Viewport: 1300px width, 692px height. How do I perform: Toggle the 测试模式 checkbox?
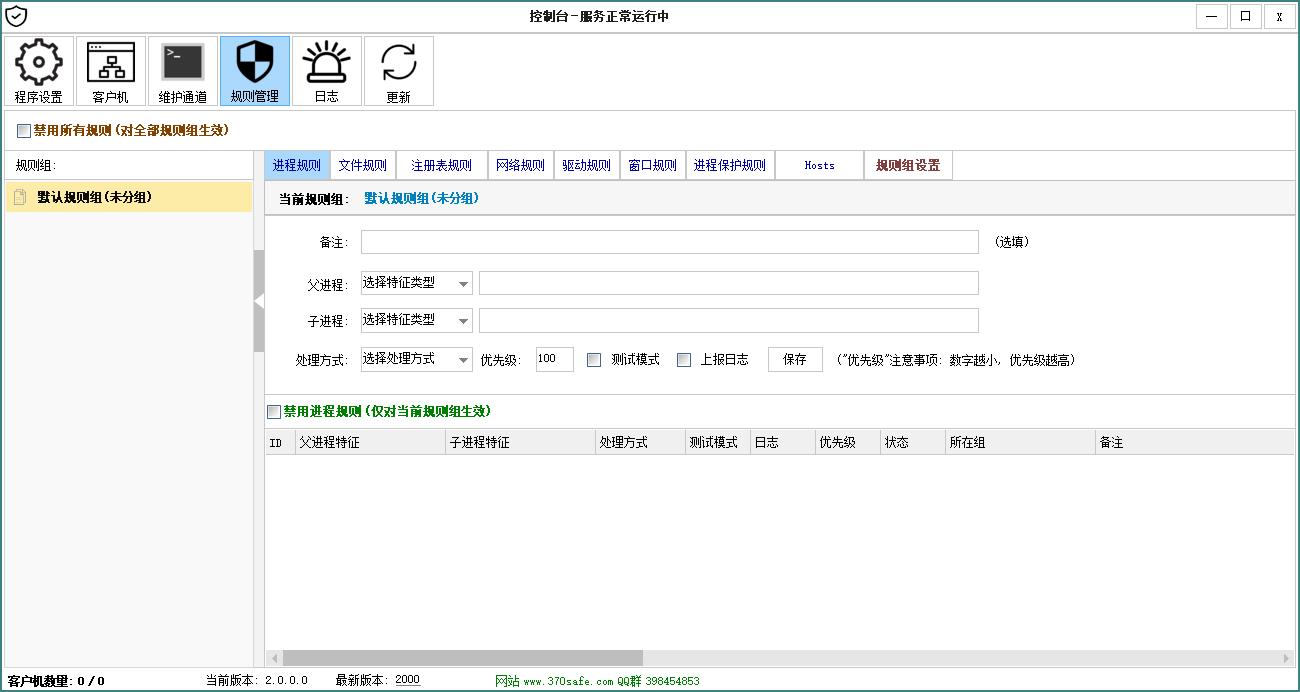tap(594, 360)
